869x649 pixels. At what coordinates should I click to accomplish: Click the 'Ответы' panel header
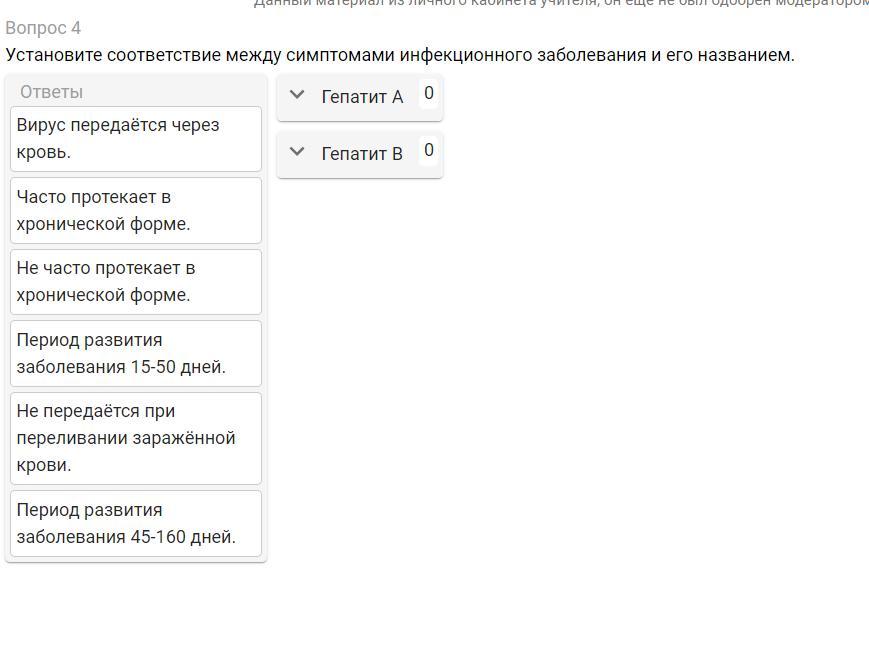(52, 92)
